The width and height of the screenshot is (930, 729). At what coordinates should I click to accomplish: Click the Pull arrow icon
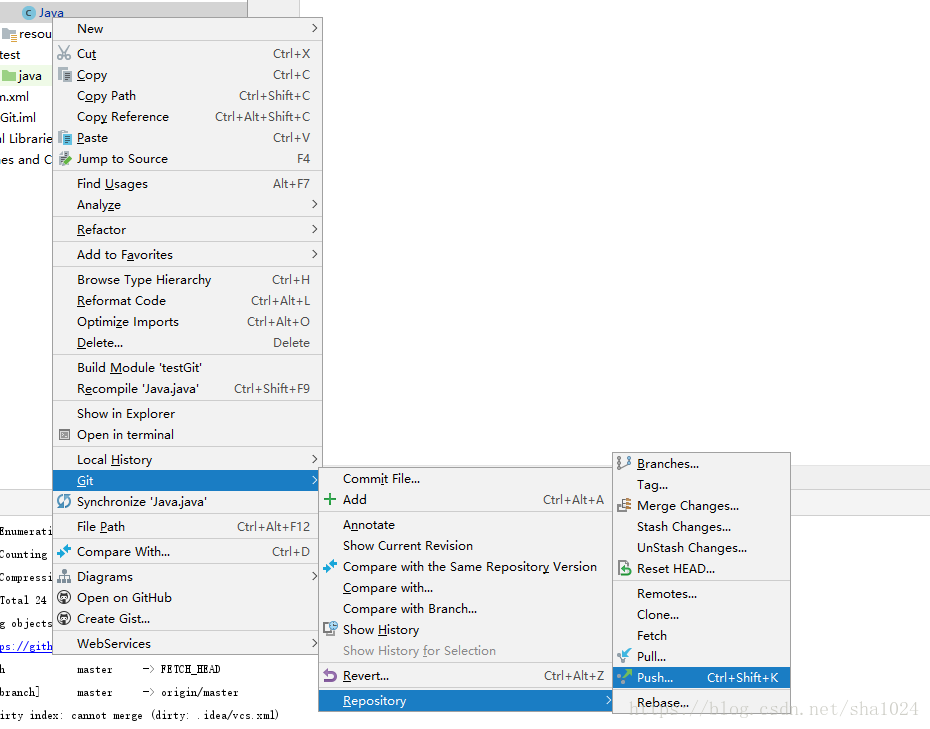pos(624,656)
